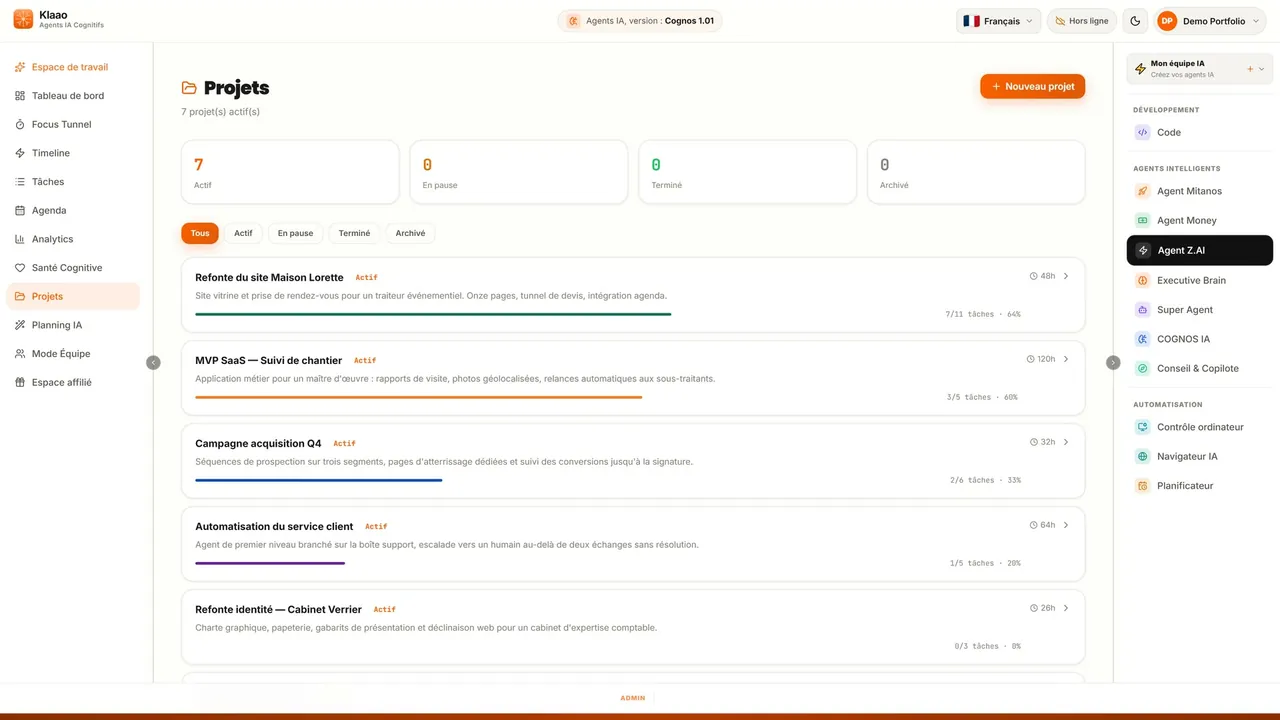
Task: Open the Tâches list
Action: point(73,182)
